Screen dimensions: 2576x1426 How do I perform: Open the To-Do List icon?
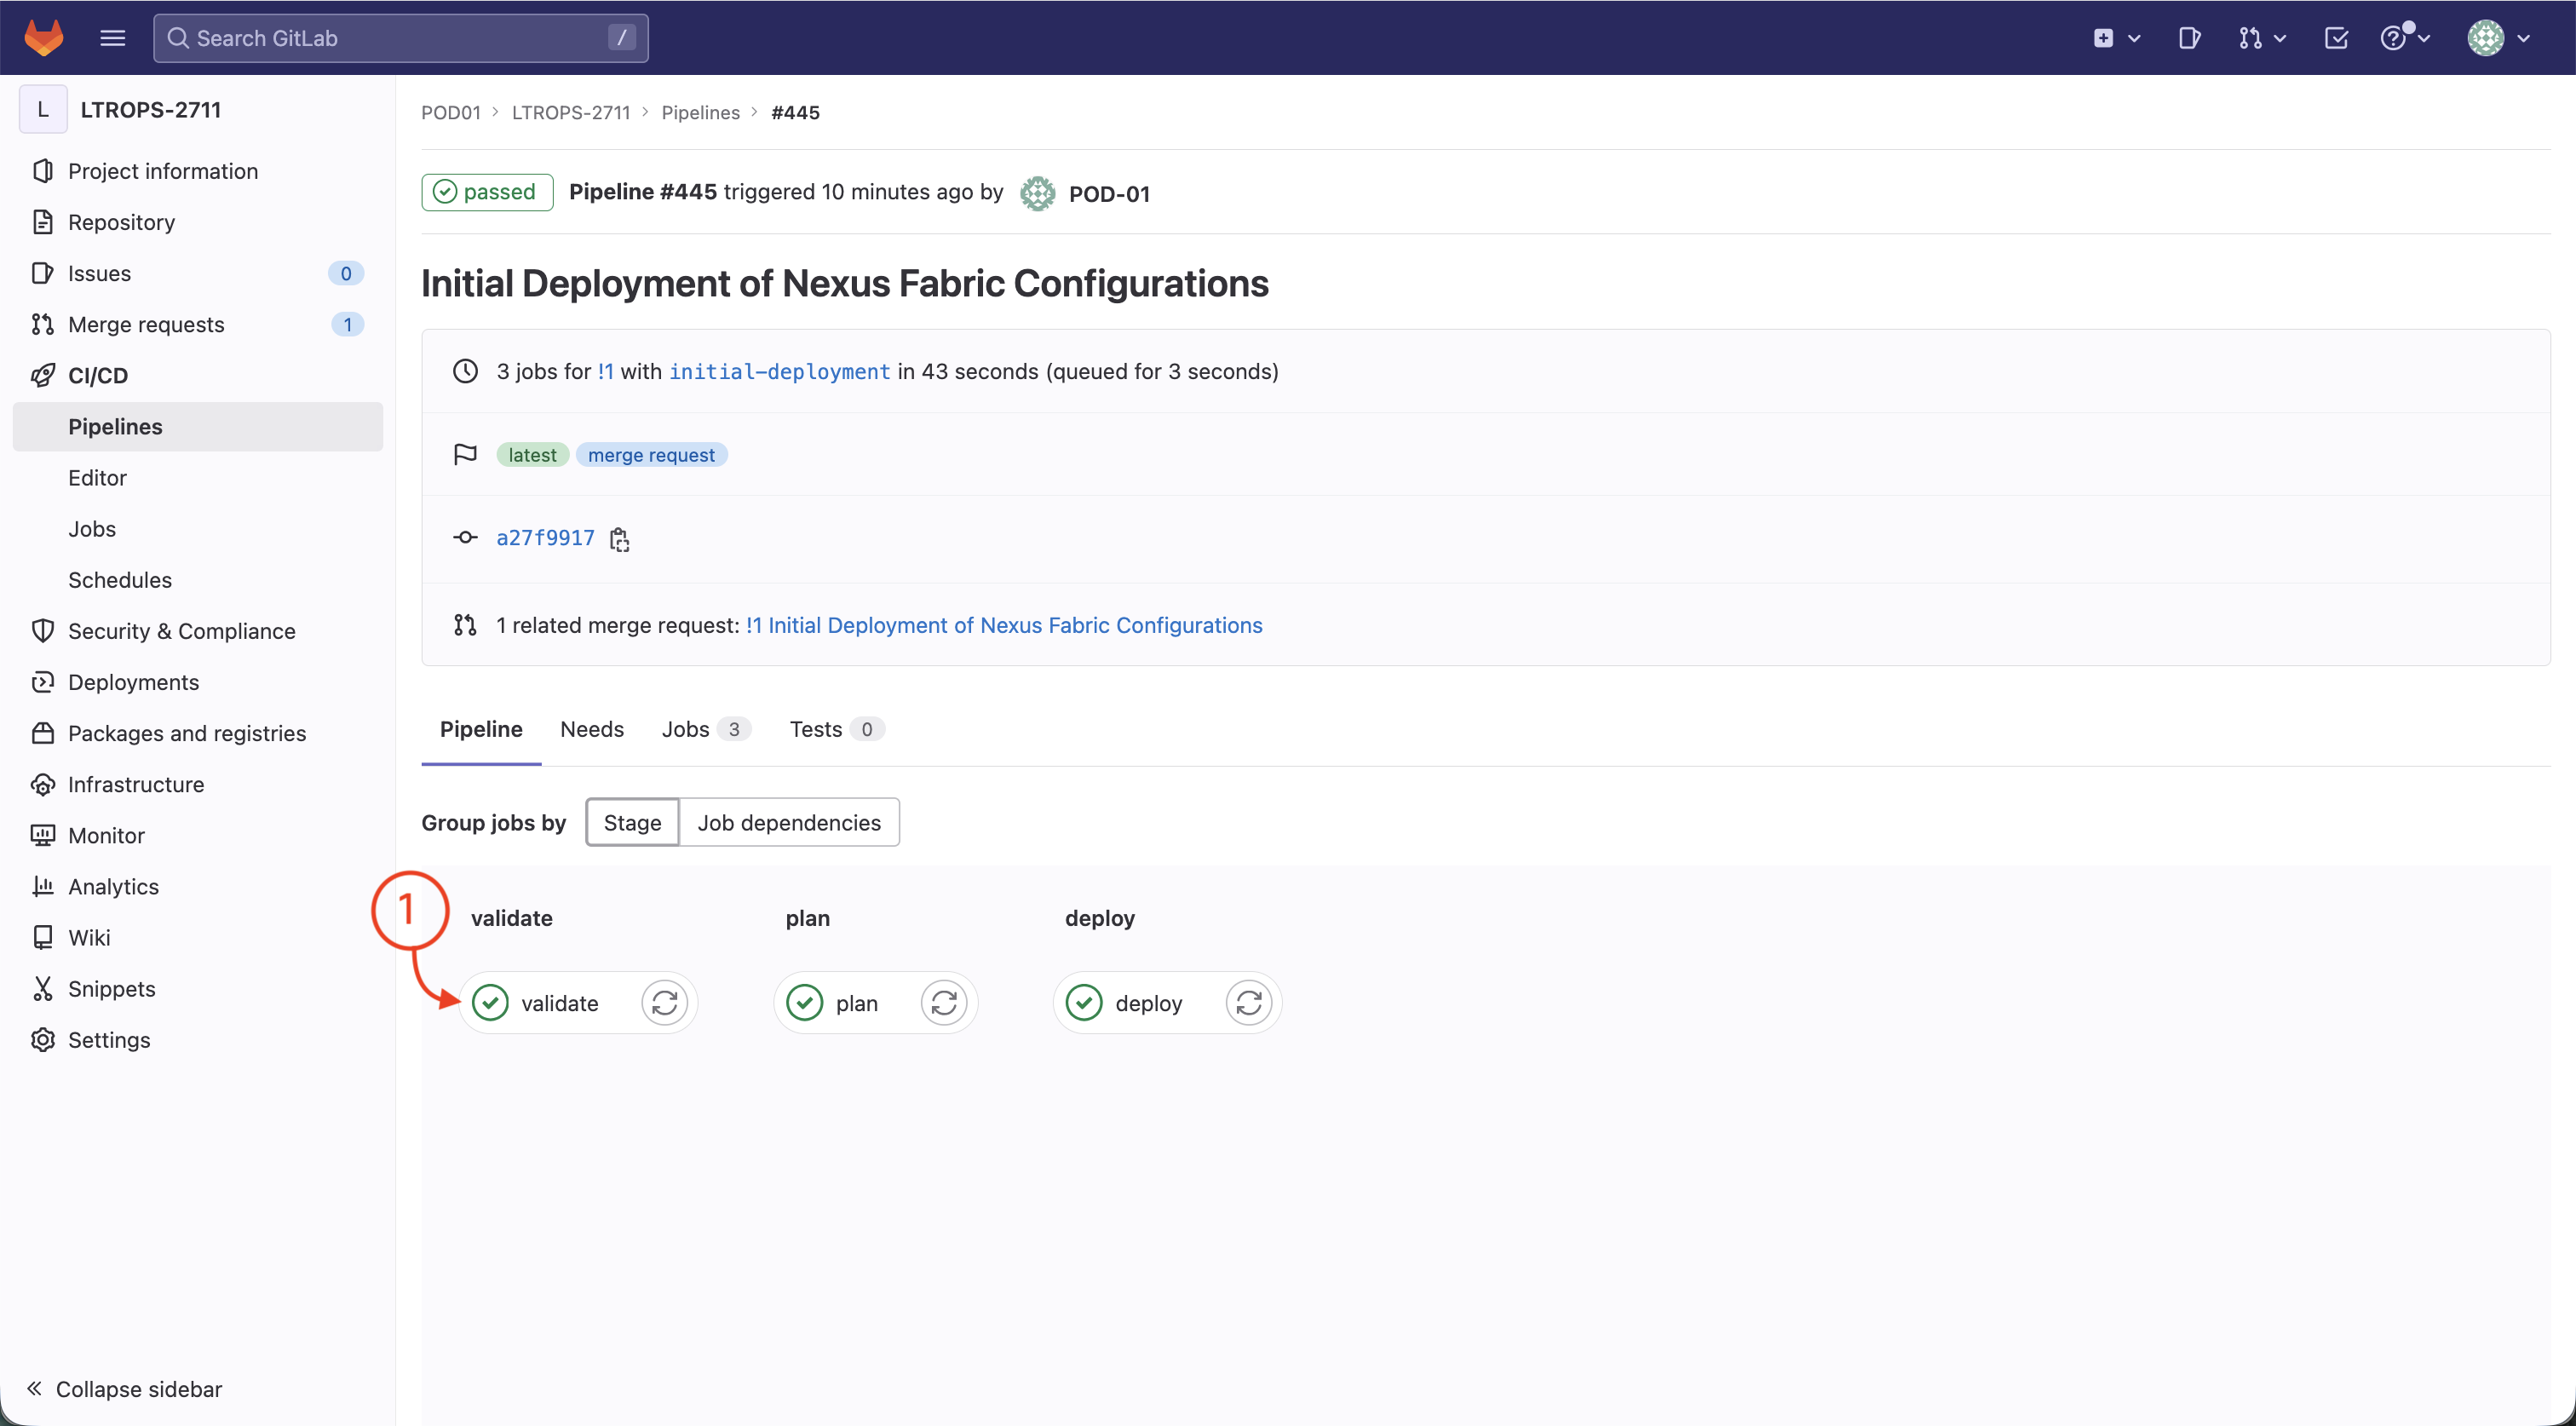2336,38
